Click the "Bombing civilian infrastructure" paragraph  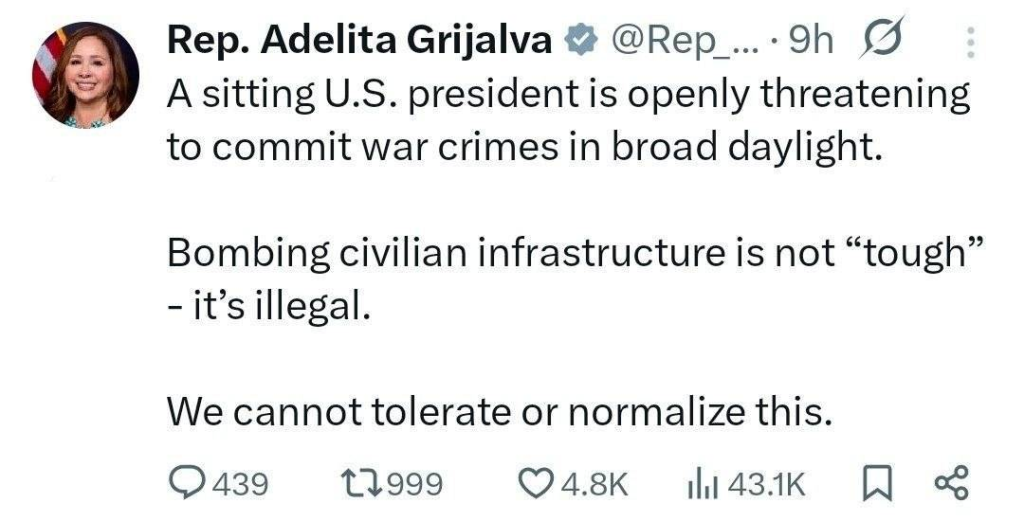pos(567,278)
